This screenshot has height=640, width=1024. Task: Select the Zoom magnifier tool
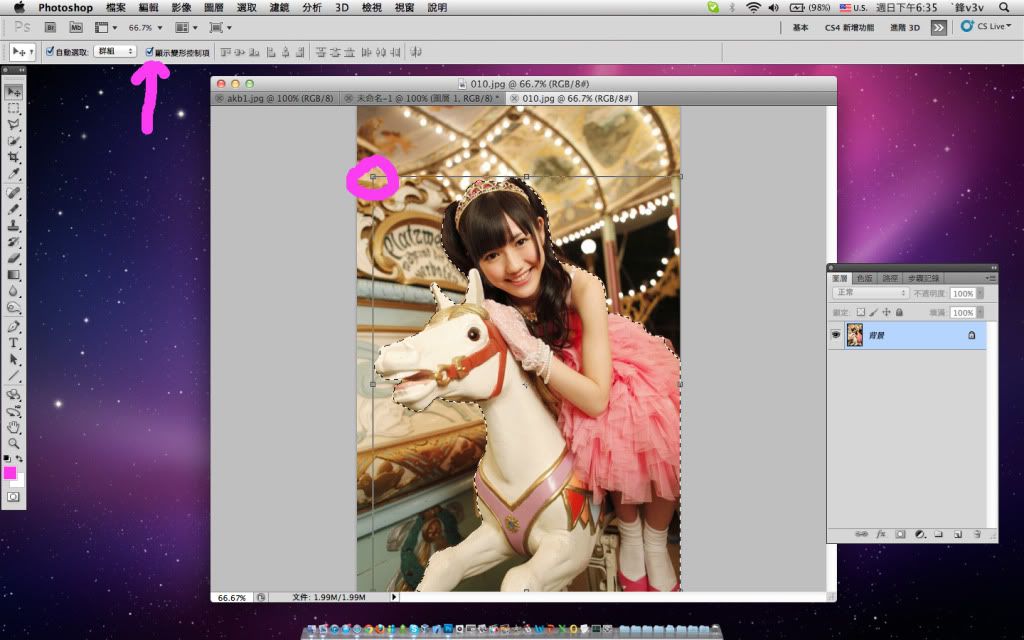(14, 442)
